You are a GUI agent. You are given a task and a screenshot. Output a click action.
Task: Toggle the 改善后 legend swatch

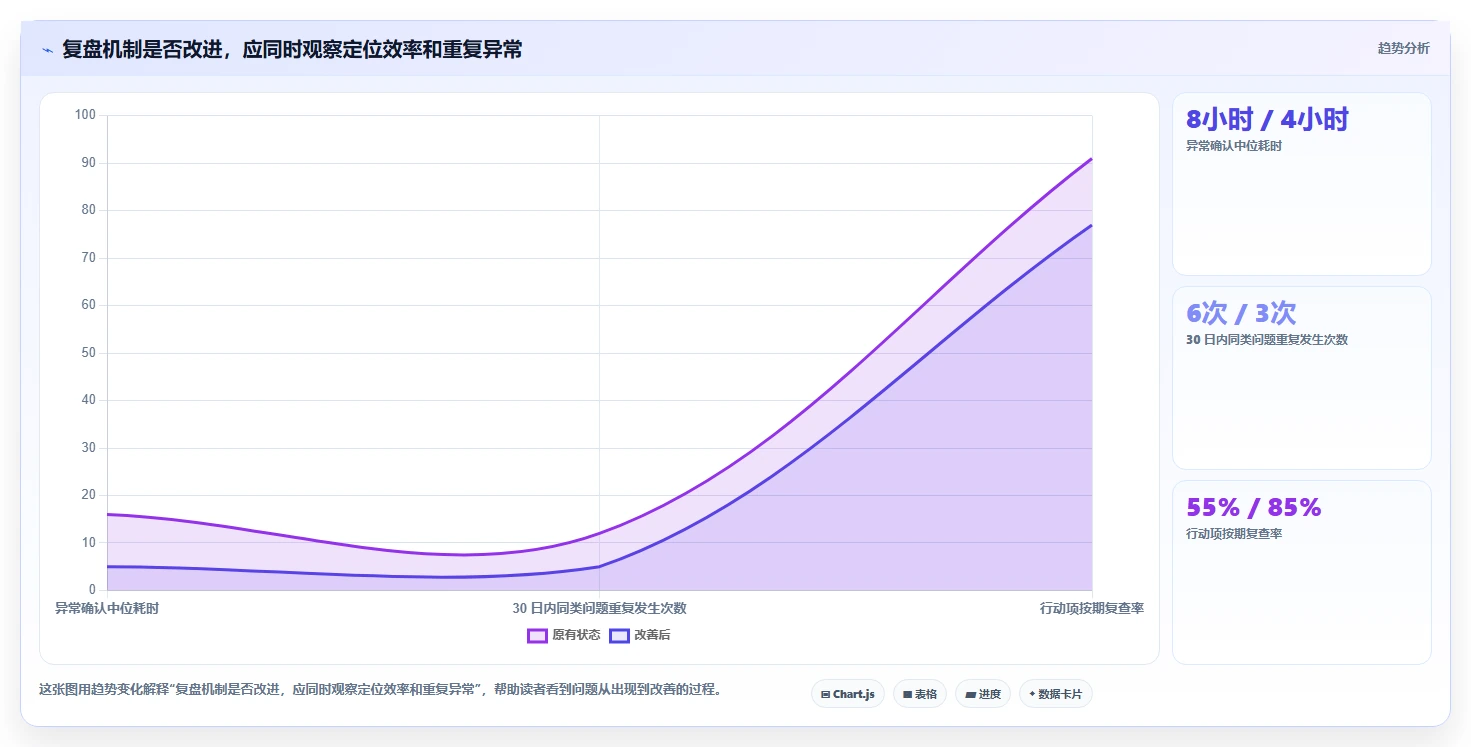coord(619,636)
